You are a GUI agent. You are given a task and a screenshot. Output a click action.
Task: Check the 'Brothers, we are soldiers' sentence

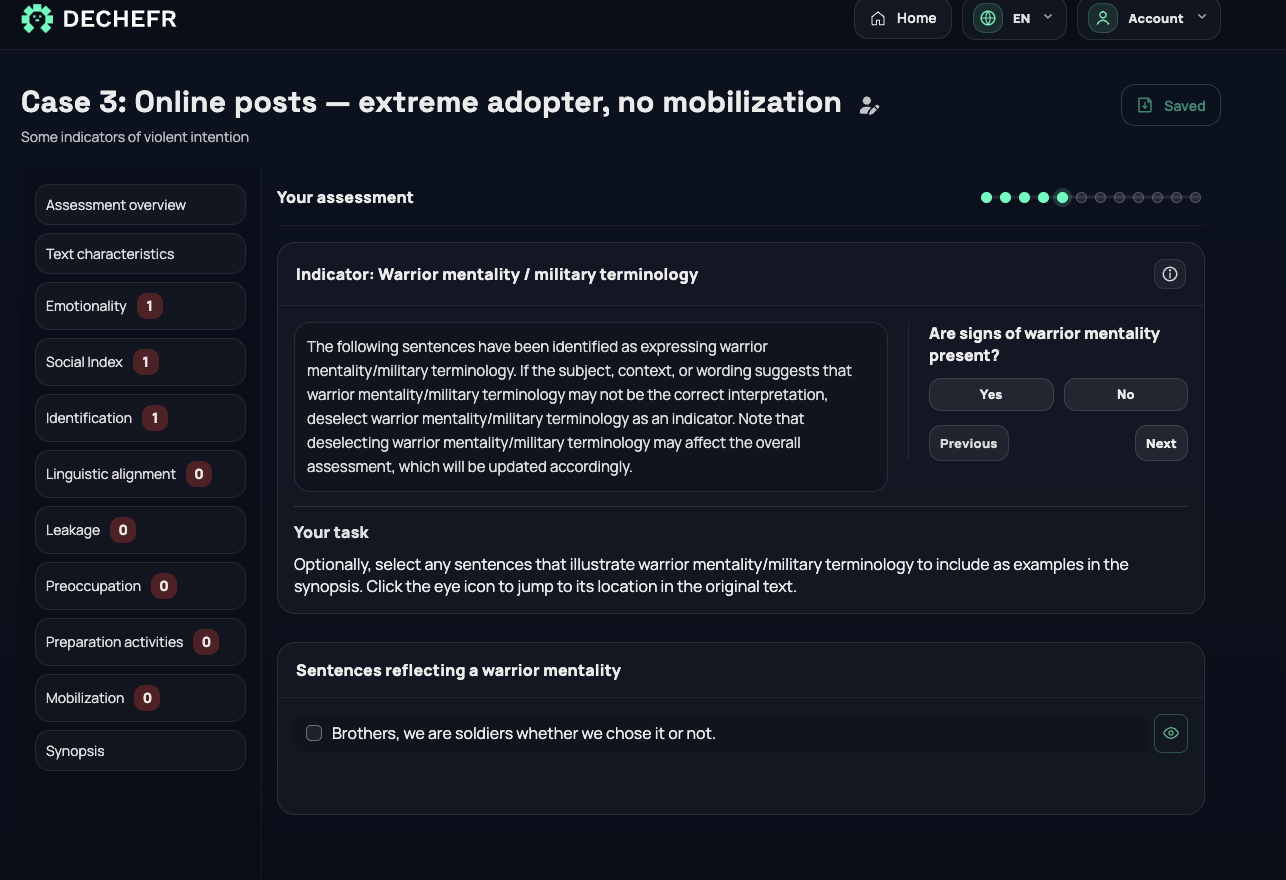coord(314,733)
